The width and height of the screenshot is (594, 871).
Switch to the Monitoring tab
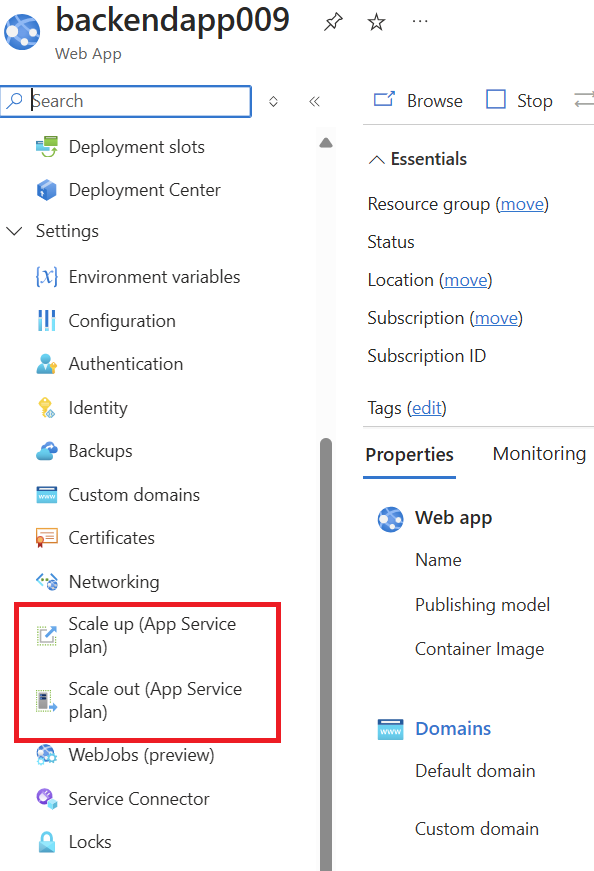point(539,454)
